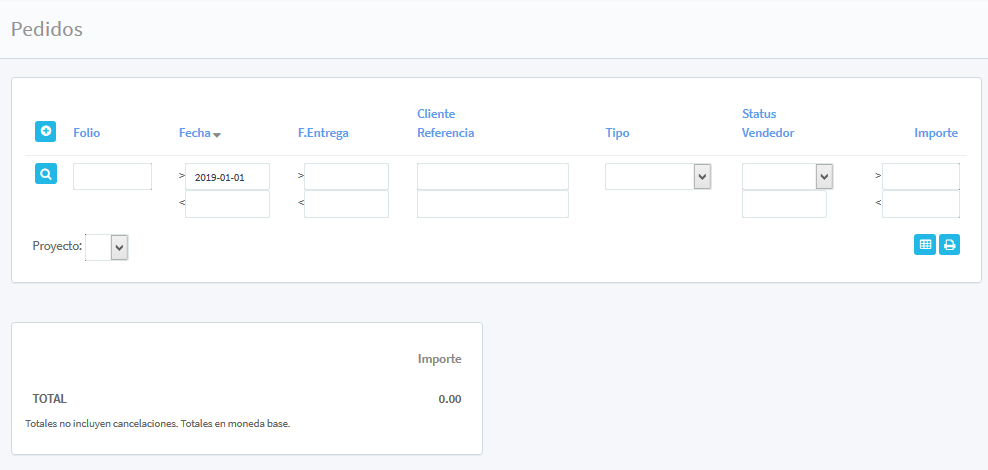Sort by Importe column header
988x470 pixels.
click(x=935, y=133)
